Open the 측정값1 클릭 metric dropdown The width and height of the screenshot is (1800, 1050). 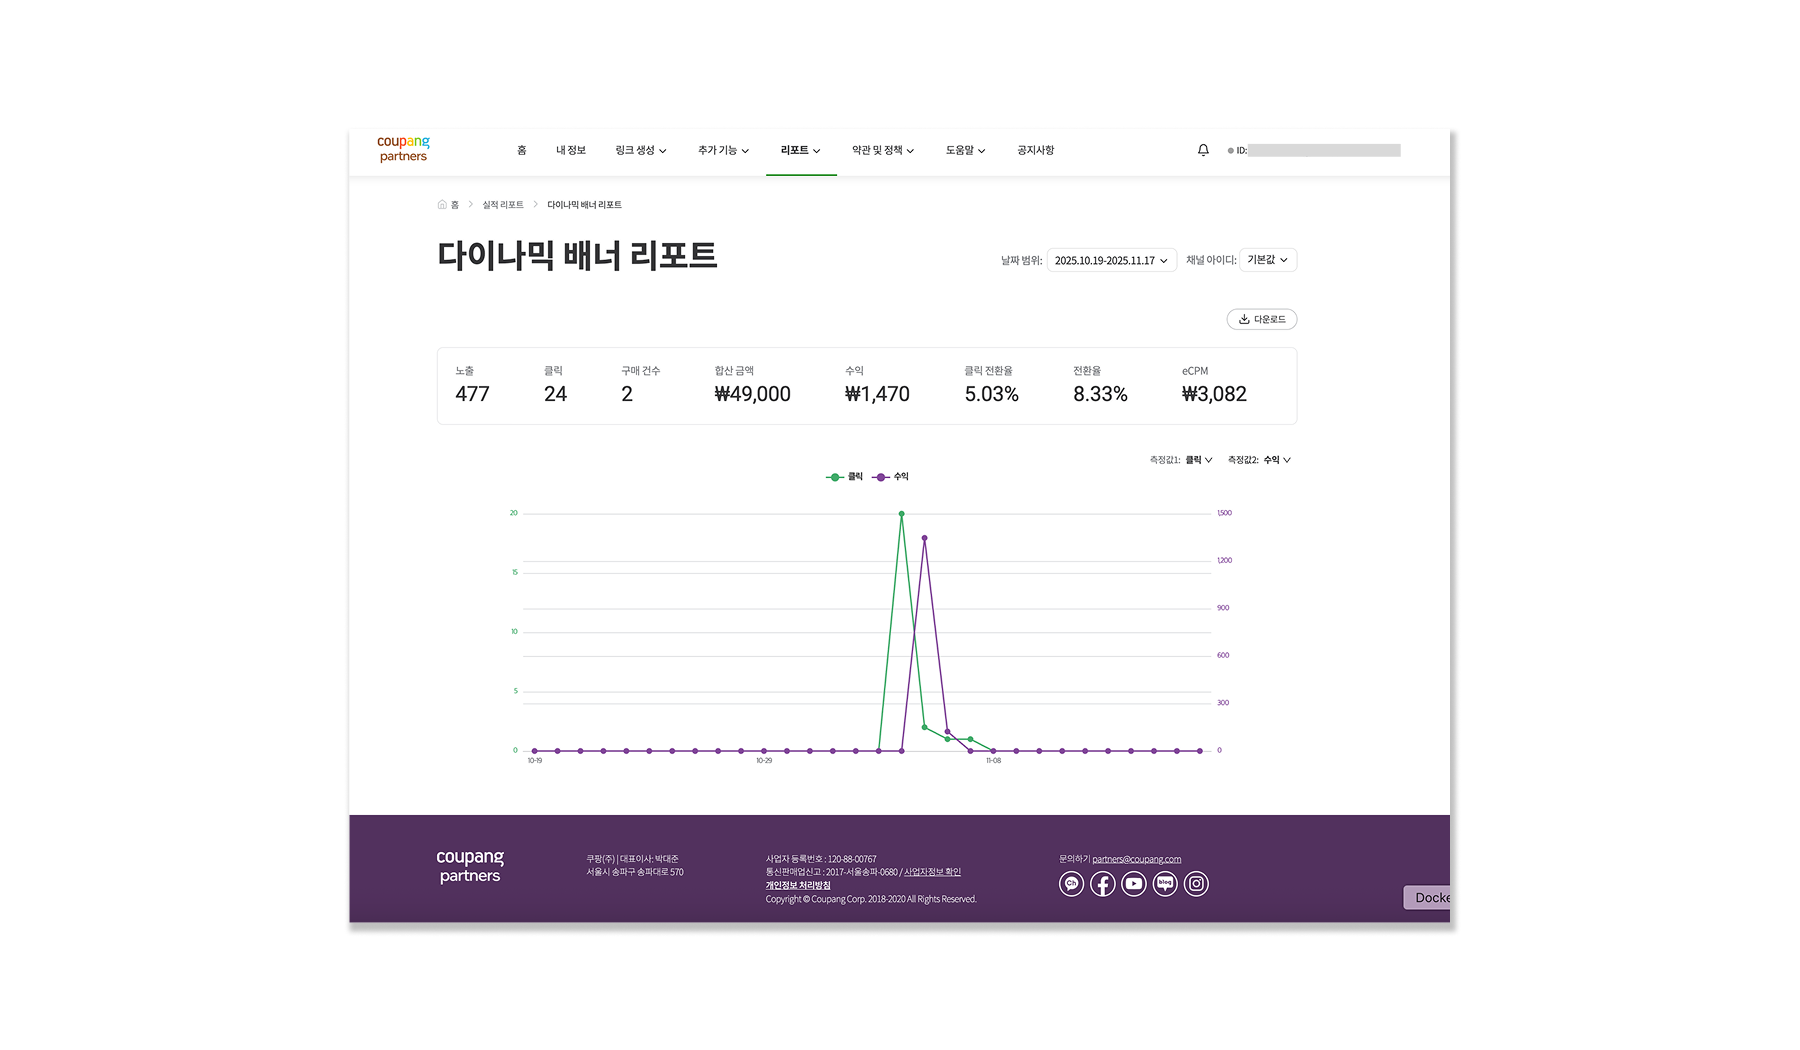tap(1198, 460)
